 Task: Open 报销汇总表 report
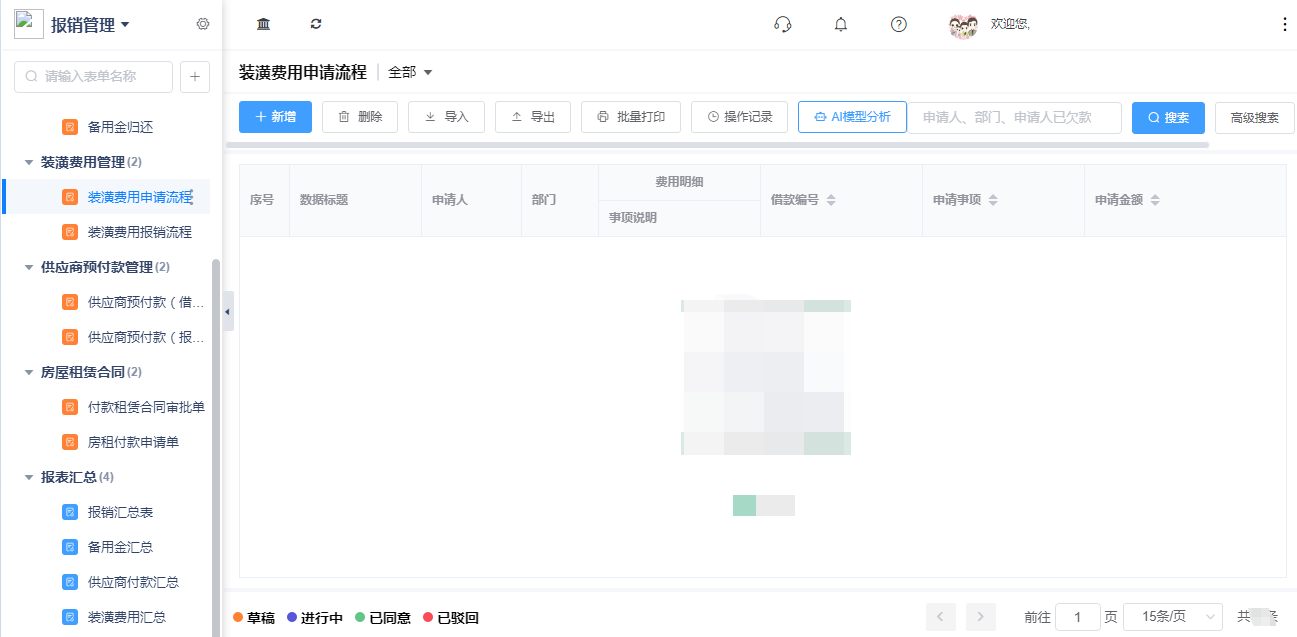[x=120, y=512]
